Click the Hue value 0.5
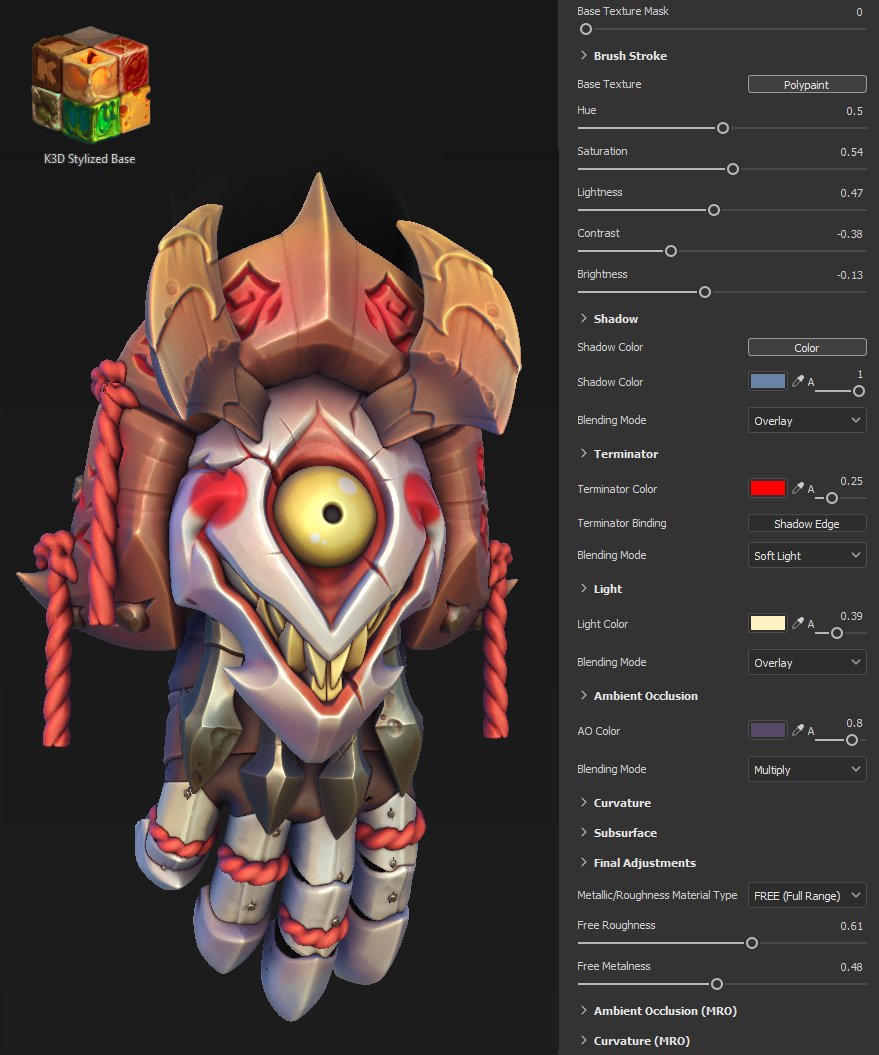The image size is (879, 1055). click(854, 111)
